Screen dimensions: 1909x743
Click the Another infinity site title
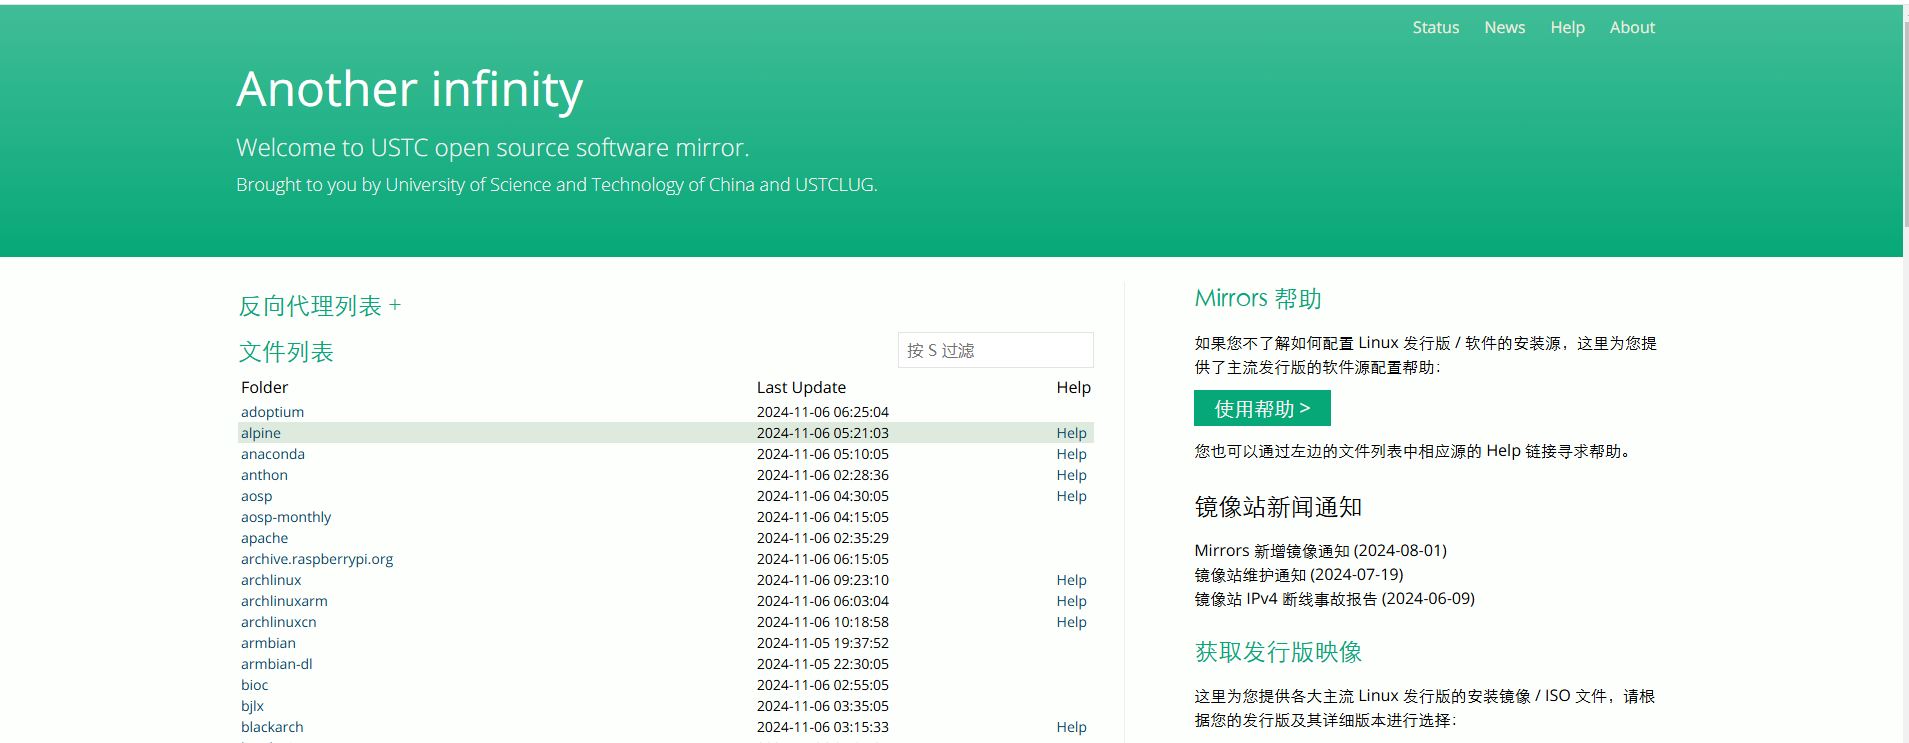pyautogui.click(x=409, y=89)
